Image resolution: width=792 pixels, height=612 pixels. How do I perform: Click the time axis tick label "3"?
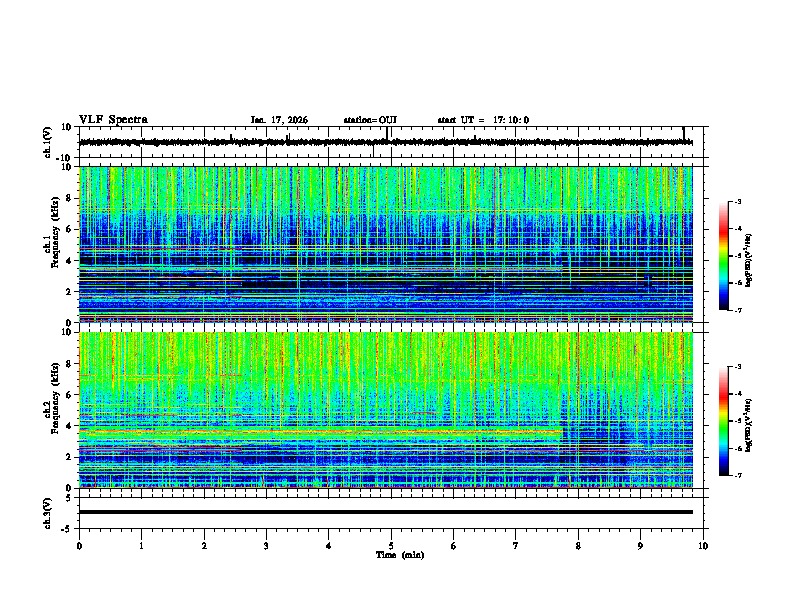click(266, 546)
